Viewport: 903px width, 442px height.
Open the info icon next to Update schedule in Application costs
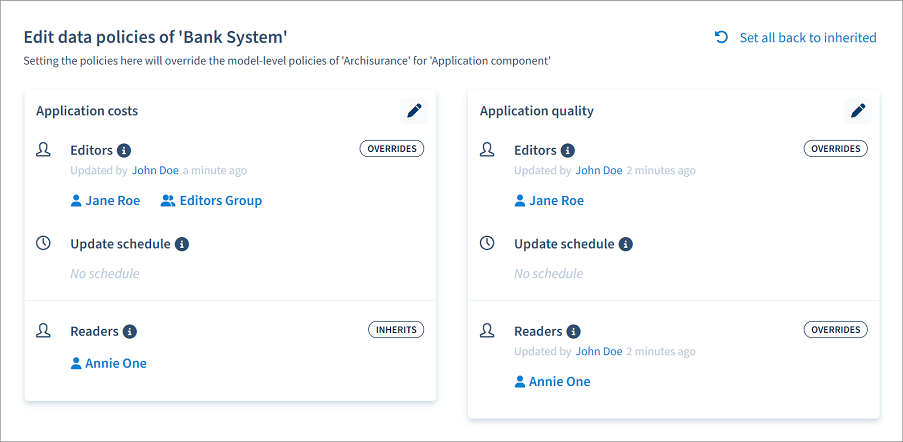pos(182,244)
